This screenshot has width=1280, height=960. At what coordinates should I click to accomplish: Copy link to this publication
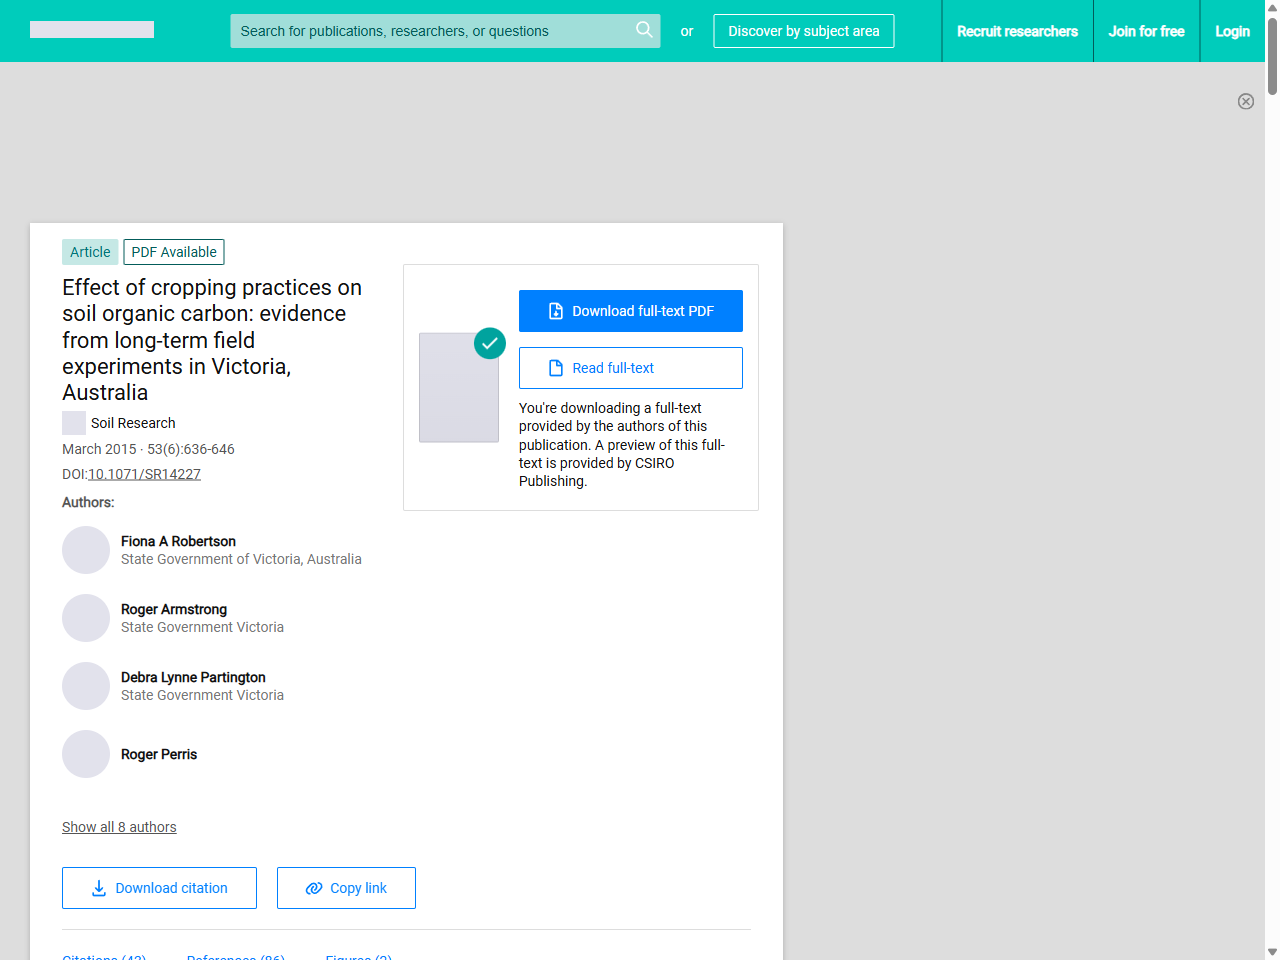[x=346, y=888]
